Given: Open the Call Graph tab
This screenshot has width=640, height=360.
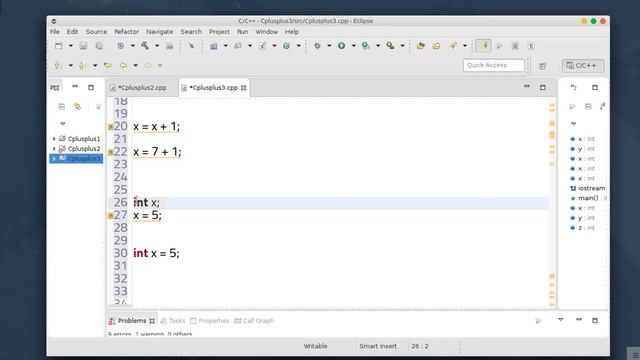Looking at the screenshot, I should 254,321.
